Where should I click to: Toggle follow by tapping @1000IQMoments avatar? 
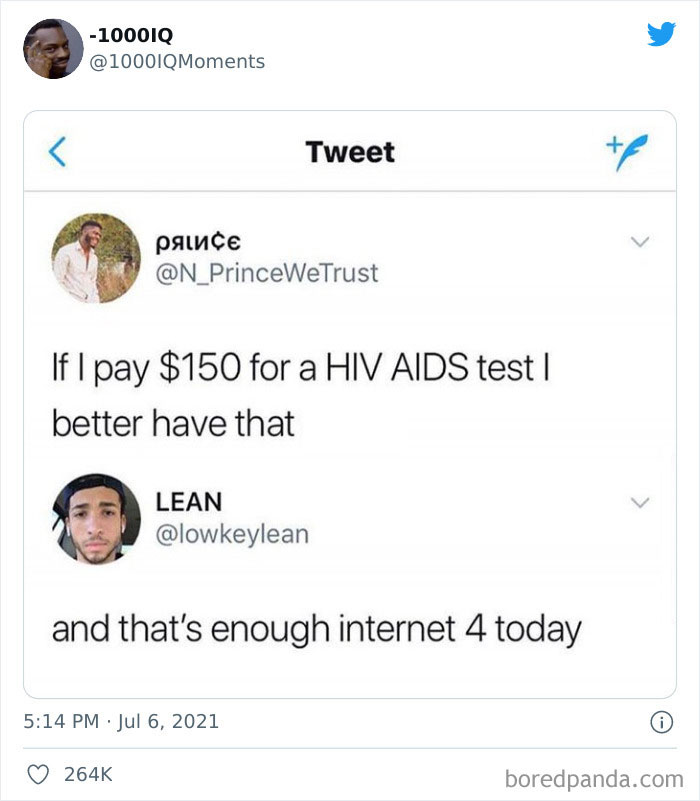click(51, 47)
